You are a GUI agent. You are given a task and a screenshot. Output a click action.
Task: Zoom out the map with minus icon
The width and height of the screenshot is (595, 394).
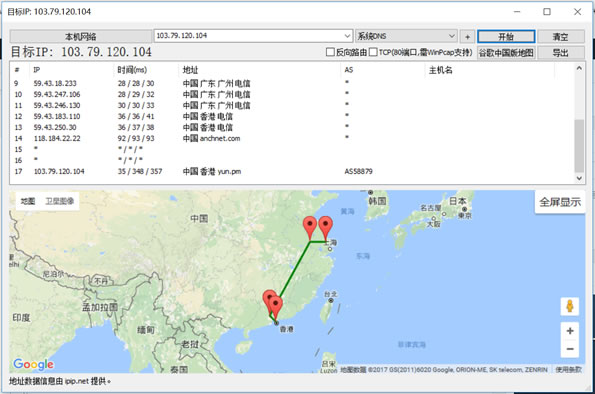coord(570,349)
